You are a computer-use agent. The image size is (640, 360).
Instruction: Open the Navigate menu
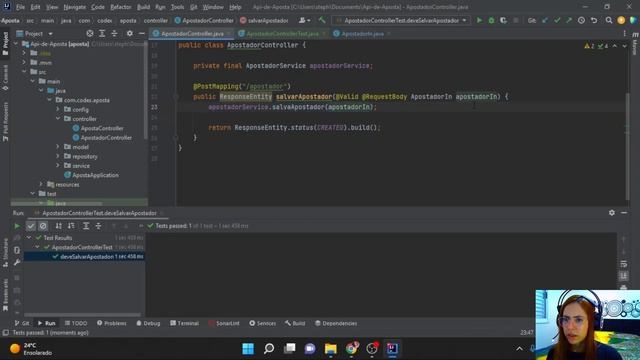75,7
